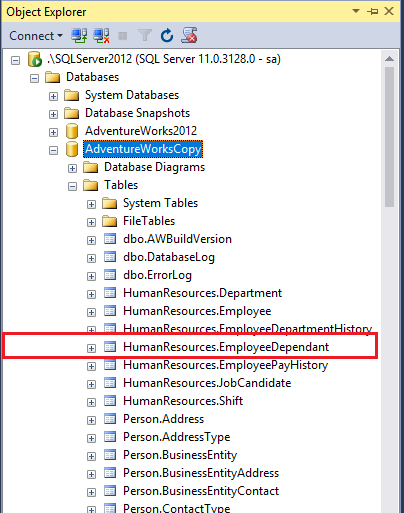Collapse the .\SQLServer2012 server node
Image resolution: width=404 pixels, height=513 pixels.
[15, 60]
